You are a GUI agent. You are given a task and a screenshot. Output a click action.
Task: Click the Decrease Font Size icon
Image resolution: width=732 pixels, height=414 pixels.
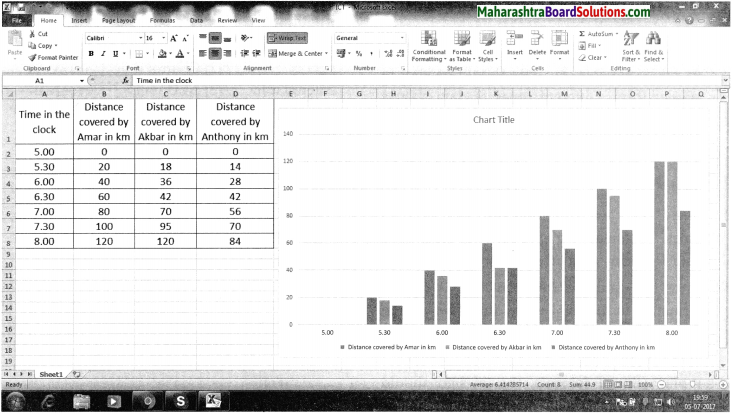tap(185, 38)
